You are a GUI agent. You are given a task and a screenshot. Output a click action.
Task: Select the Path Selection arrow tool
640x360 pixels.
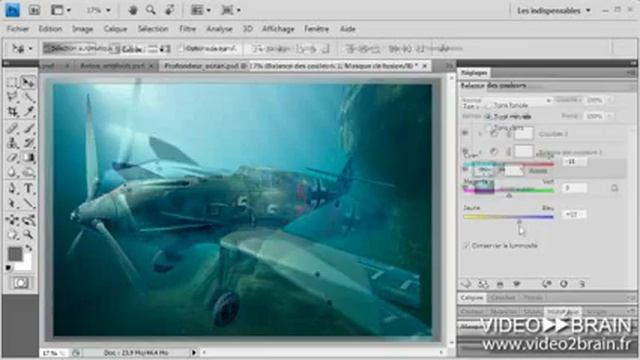coord(12,203)
